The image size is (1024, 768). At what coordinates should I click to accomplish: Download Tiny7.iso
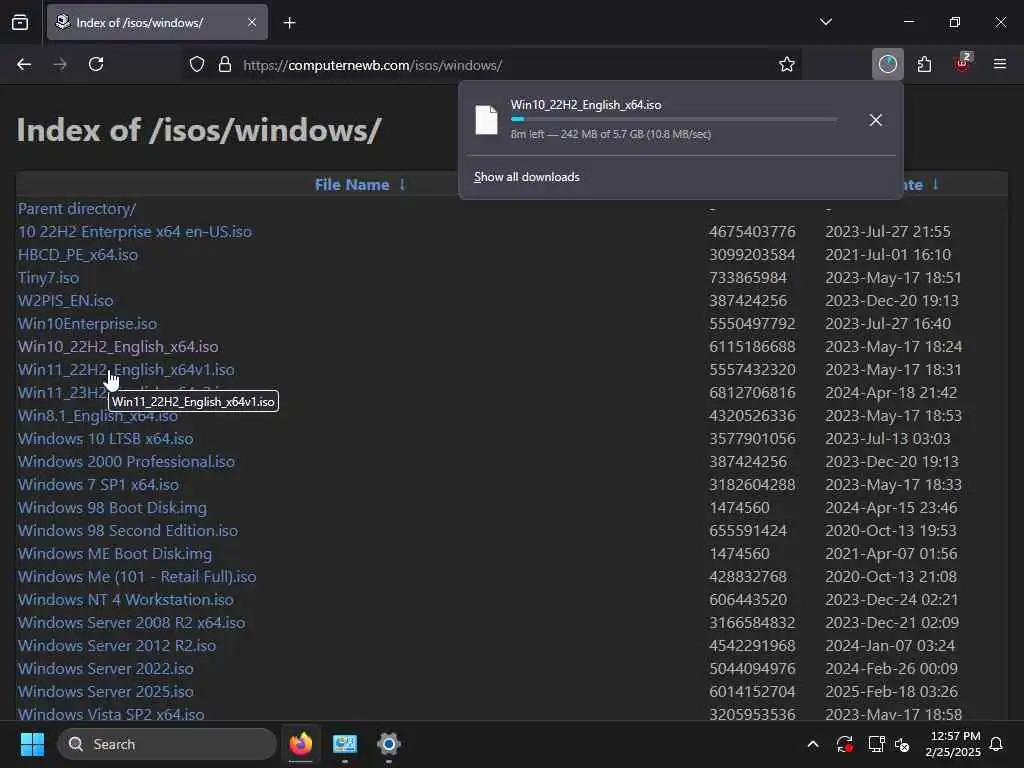(48, 278)
